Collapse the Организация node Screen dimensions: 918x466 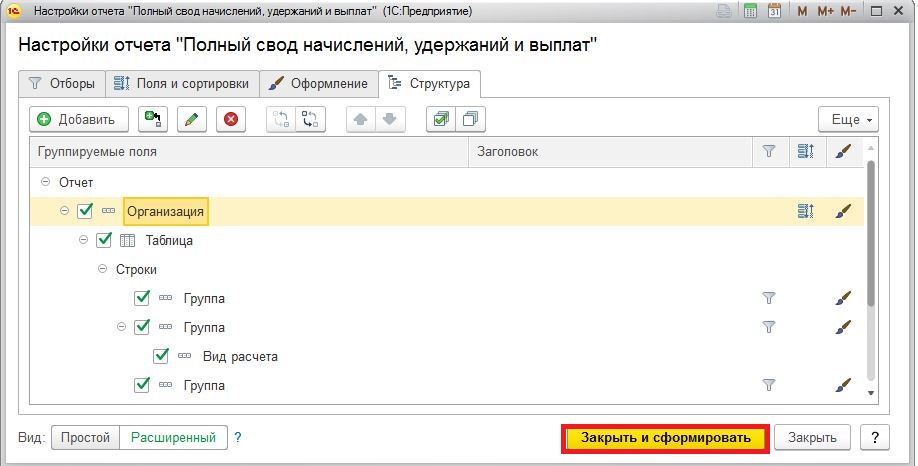[x=64, y=211]
